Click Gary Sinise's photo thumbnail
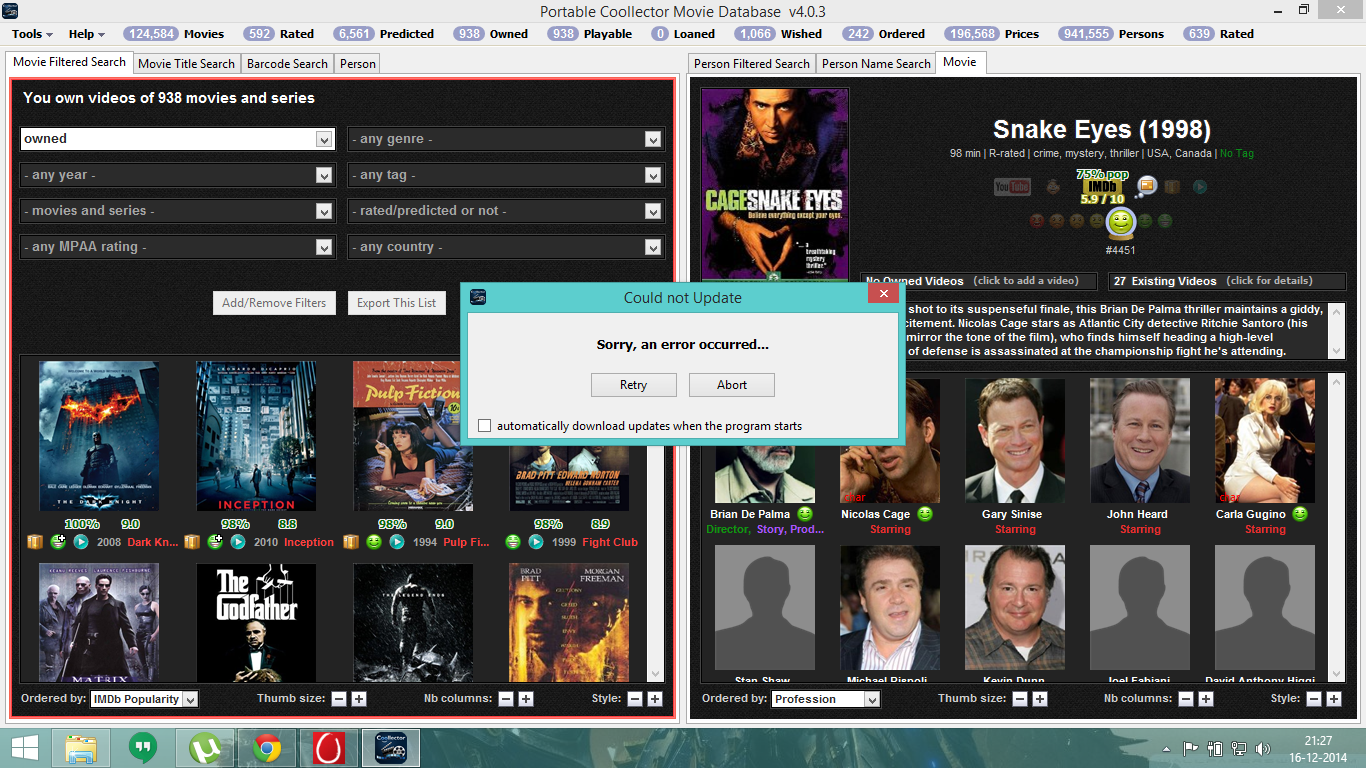1366x768 pixels. pos(1015,441)
